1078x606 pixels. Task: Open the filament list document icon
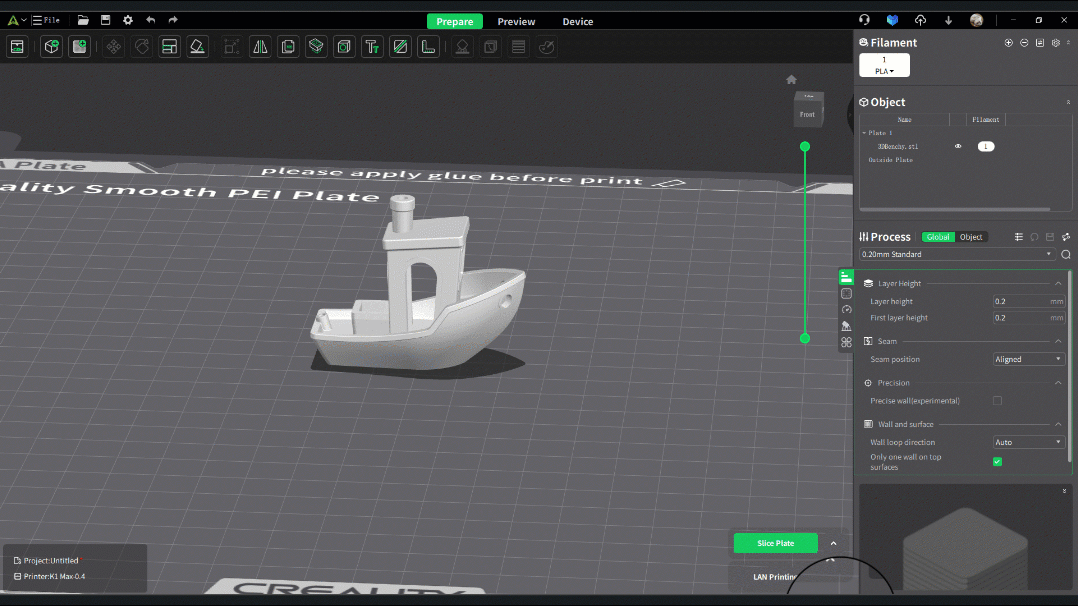[1040, 43]
